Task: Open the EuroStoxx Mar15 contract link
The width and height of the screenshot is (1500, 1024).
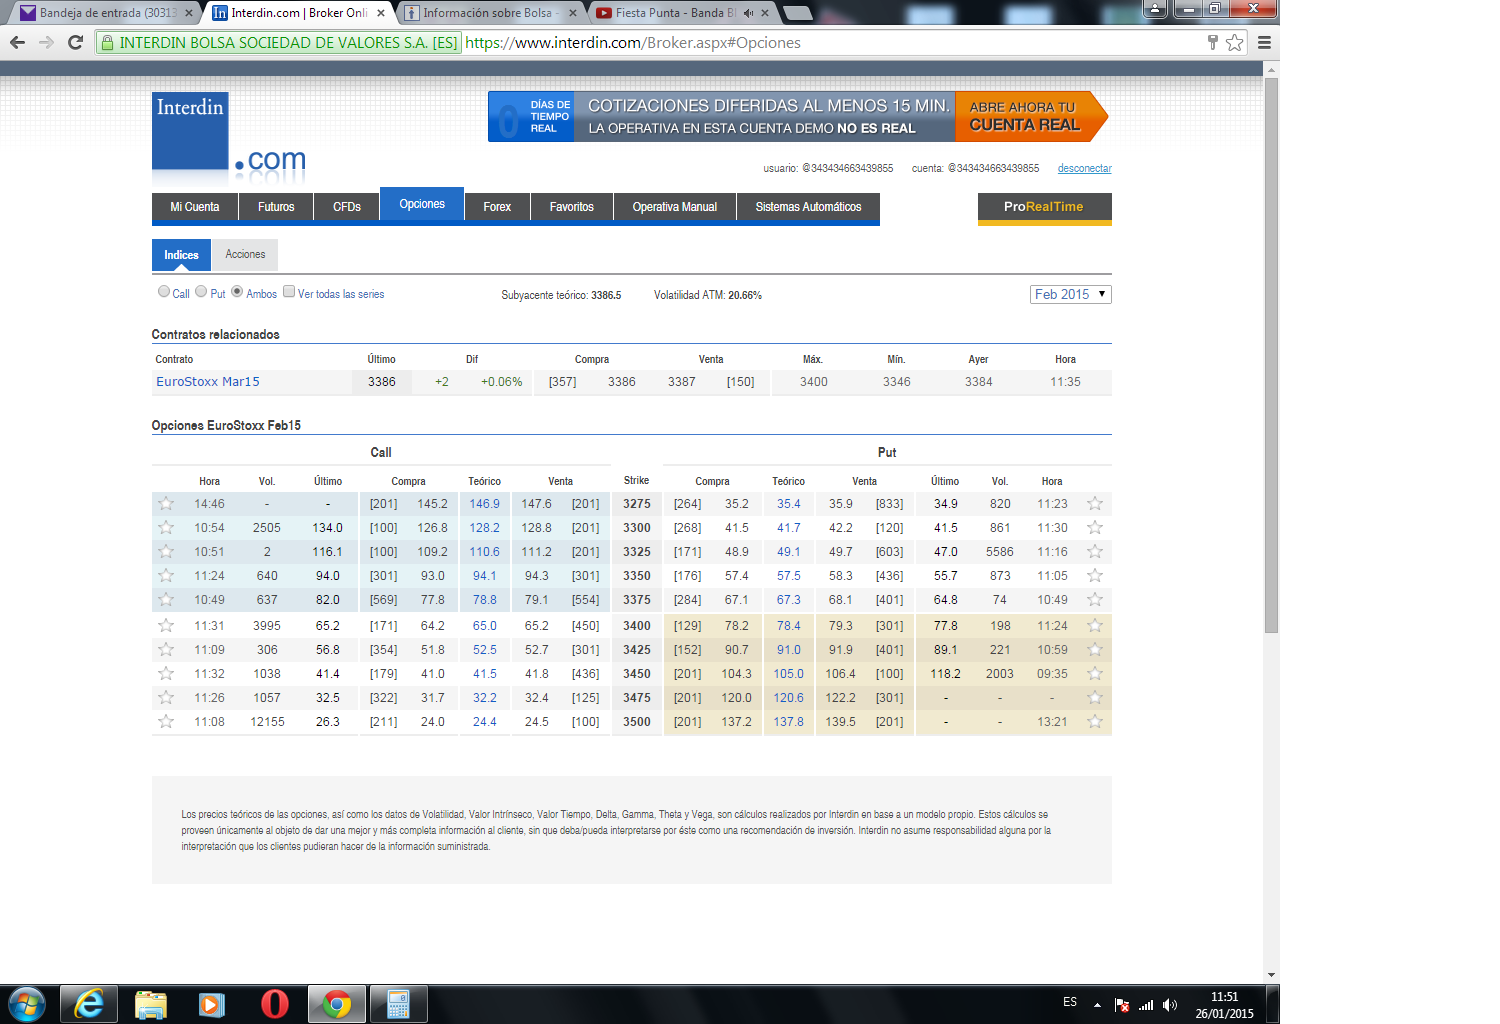Action: click(208, 382)
